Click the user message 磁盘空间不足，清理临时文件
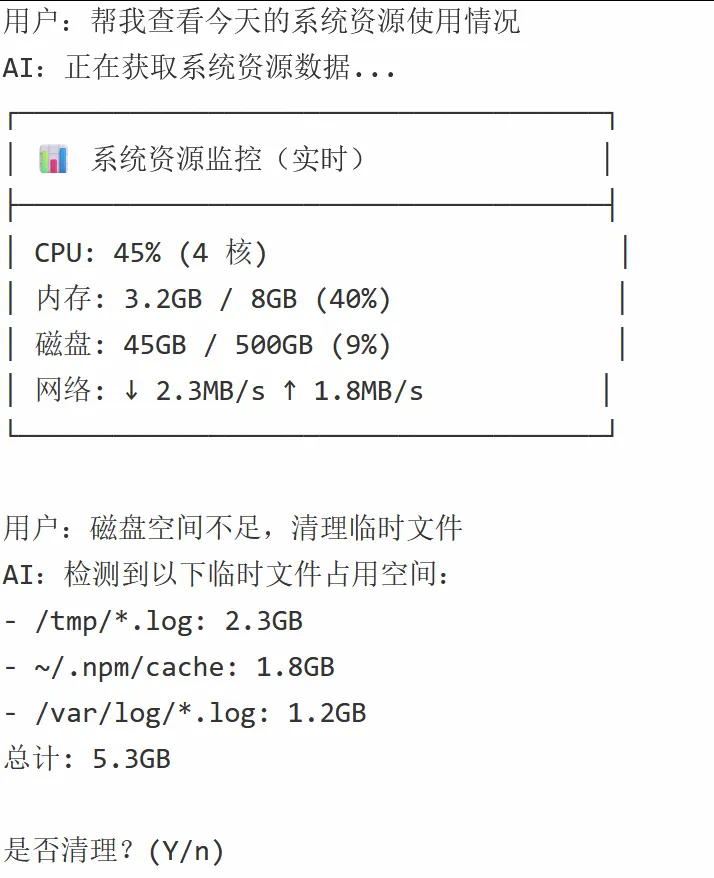The image size is (714, 878). pos(233,529)
